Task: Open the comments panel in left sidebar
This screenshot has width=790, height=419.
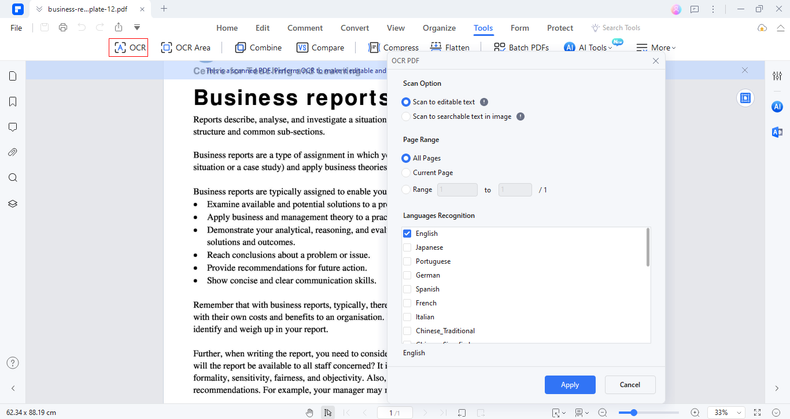Action: point(13,127)
